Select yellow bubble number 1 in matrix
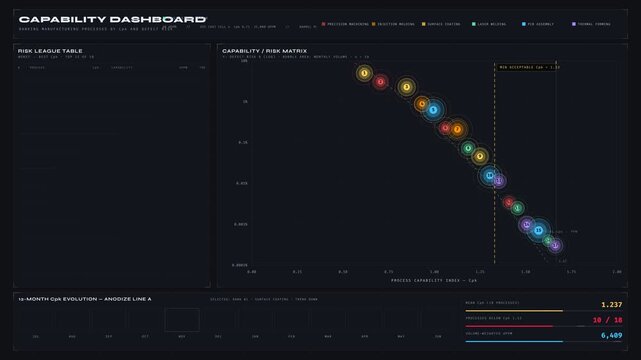641x360 pixels. (x=364, y=73)
